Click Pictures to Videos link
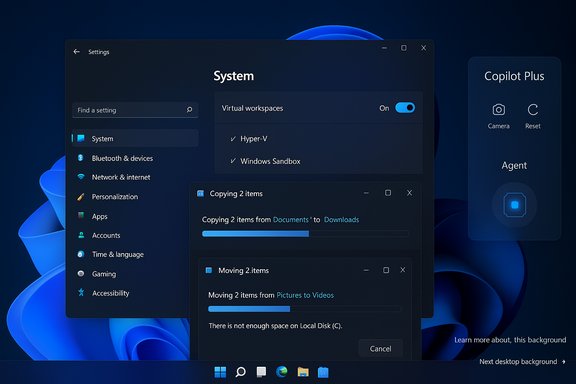Screen dimensions: 576x384 click(x=305, y=295)
